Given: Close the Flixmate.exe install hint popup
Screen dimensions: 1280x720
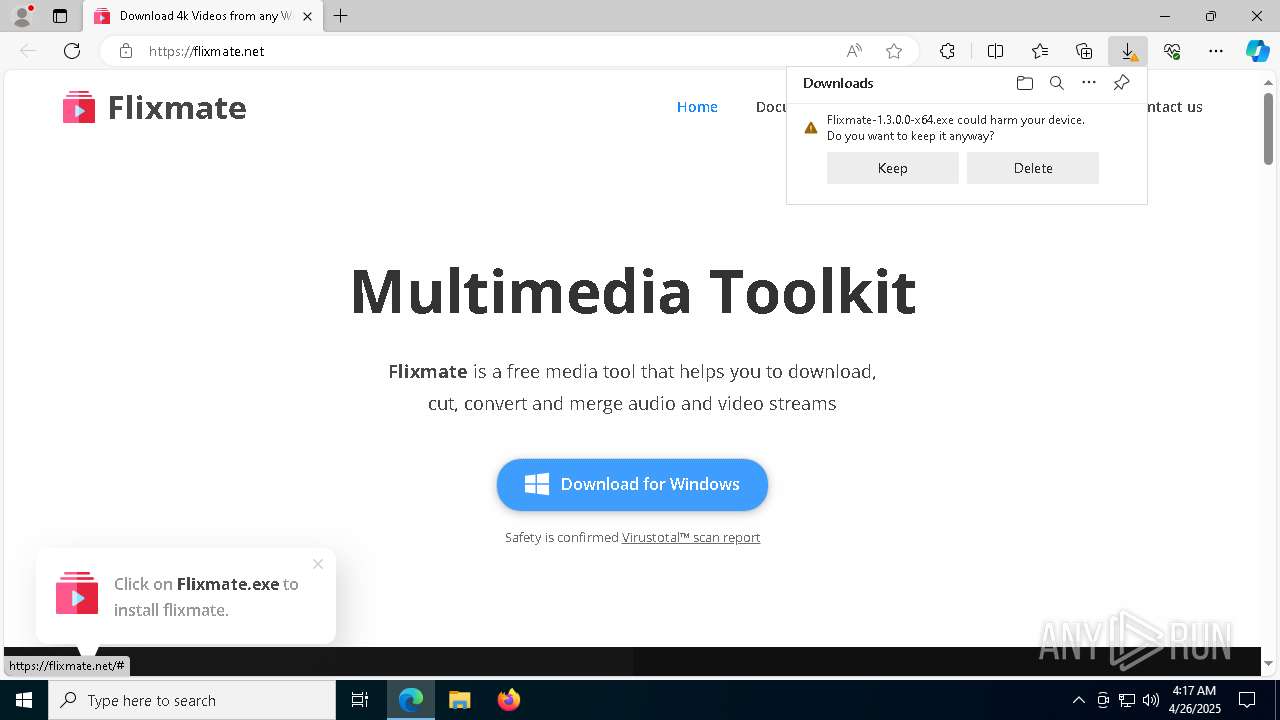Looking at the screenshot, I should pos(318,564).
